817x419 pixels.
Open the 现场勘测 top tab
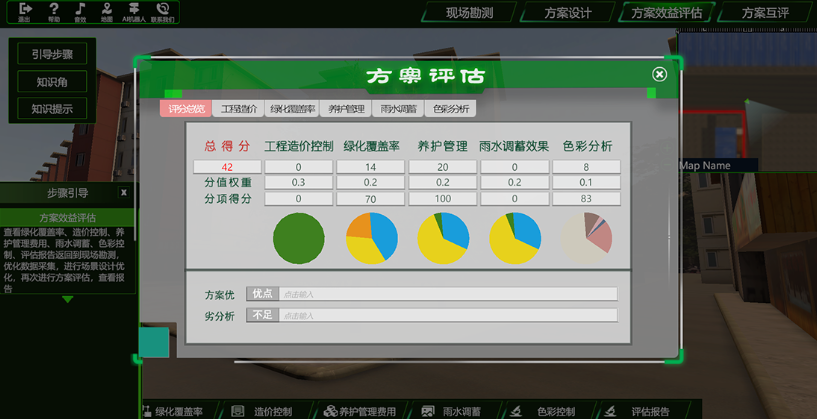pos(472,13)
